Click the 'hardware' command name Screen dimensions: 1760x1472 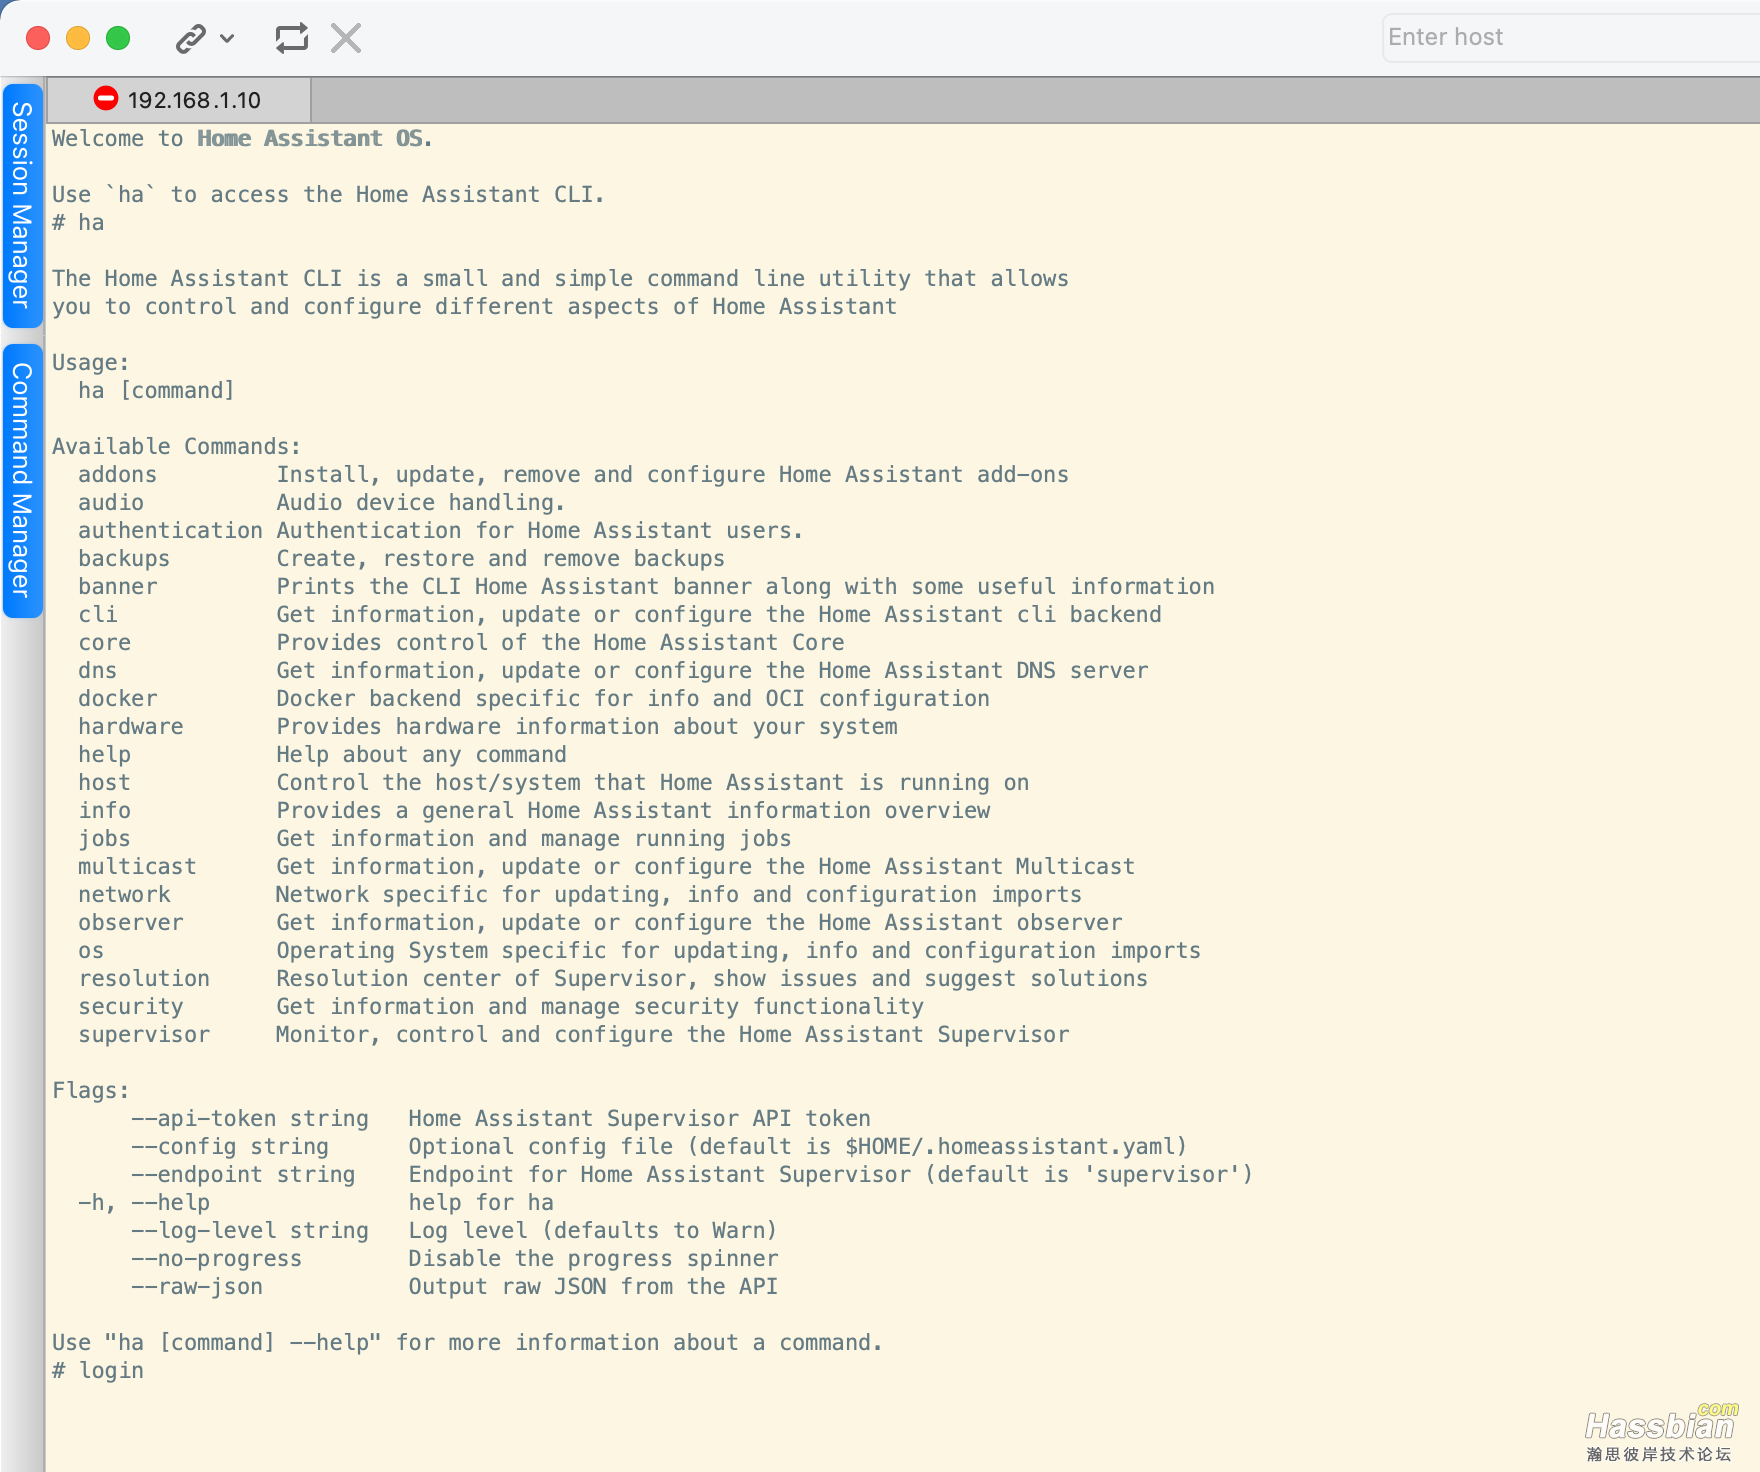pos(131,727)
